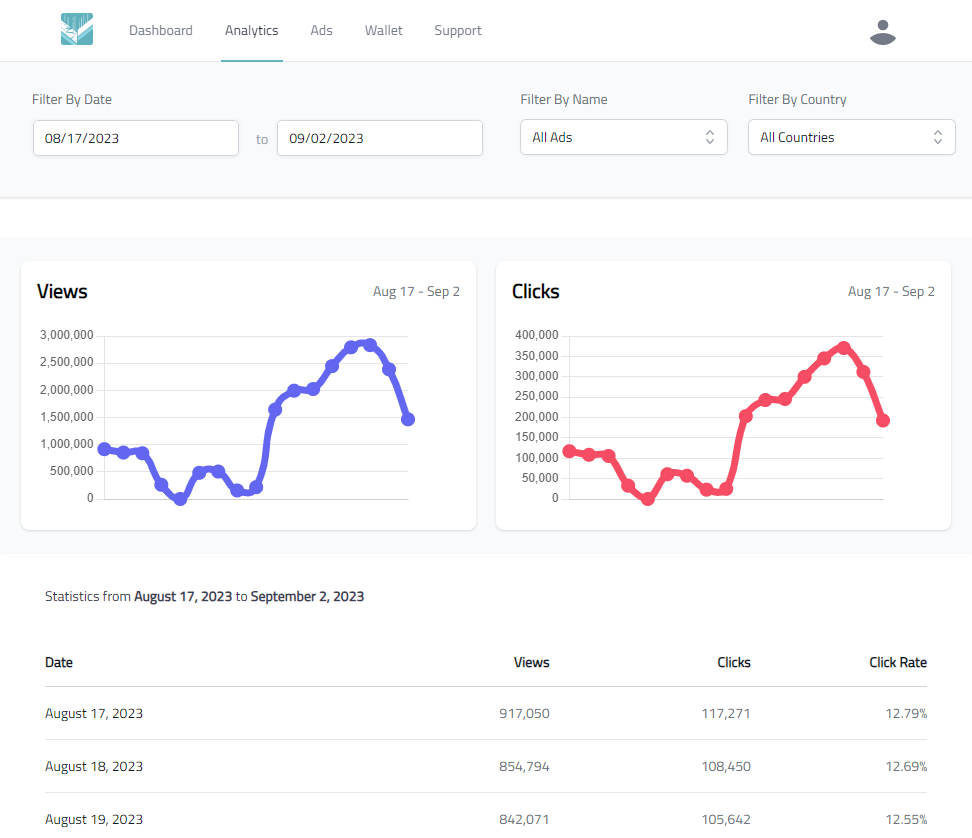This screenshot has width=972, height=838.
Task: Navigate to the Support page
Action: [x=457, y=31]
